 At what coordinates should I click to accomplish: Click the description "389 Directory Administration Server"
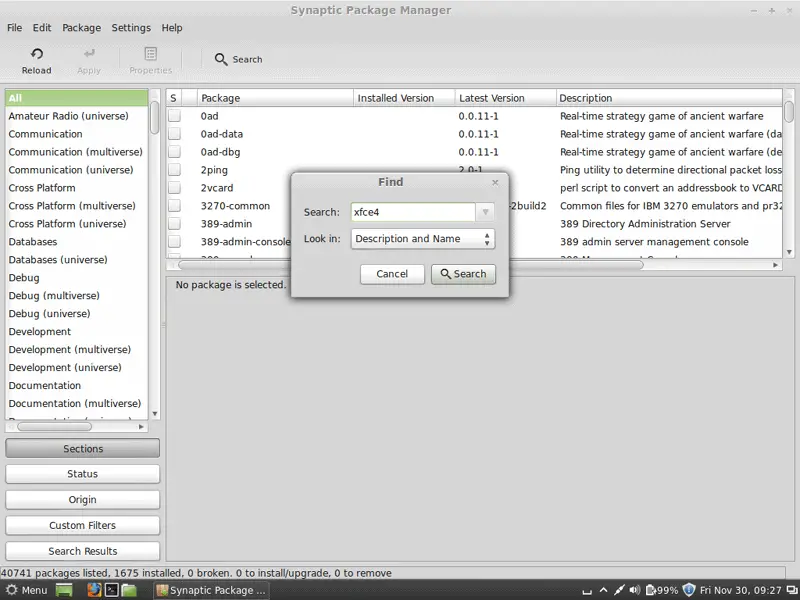pos(645,223)
